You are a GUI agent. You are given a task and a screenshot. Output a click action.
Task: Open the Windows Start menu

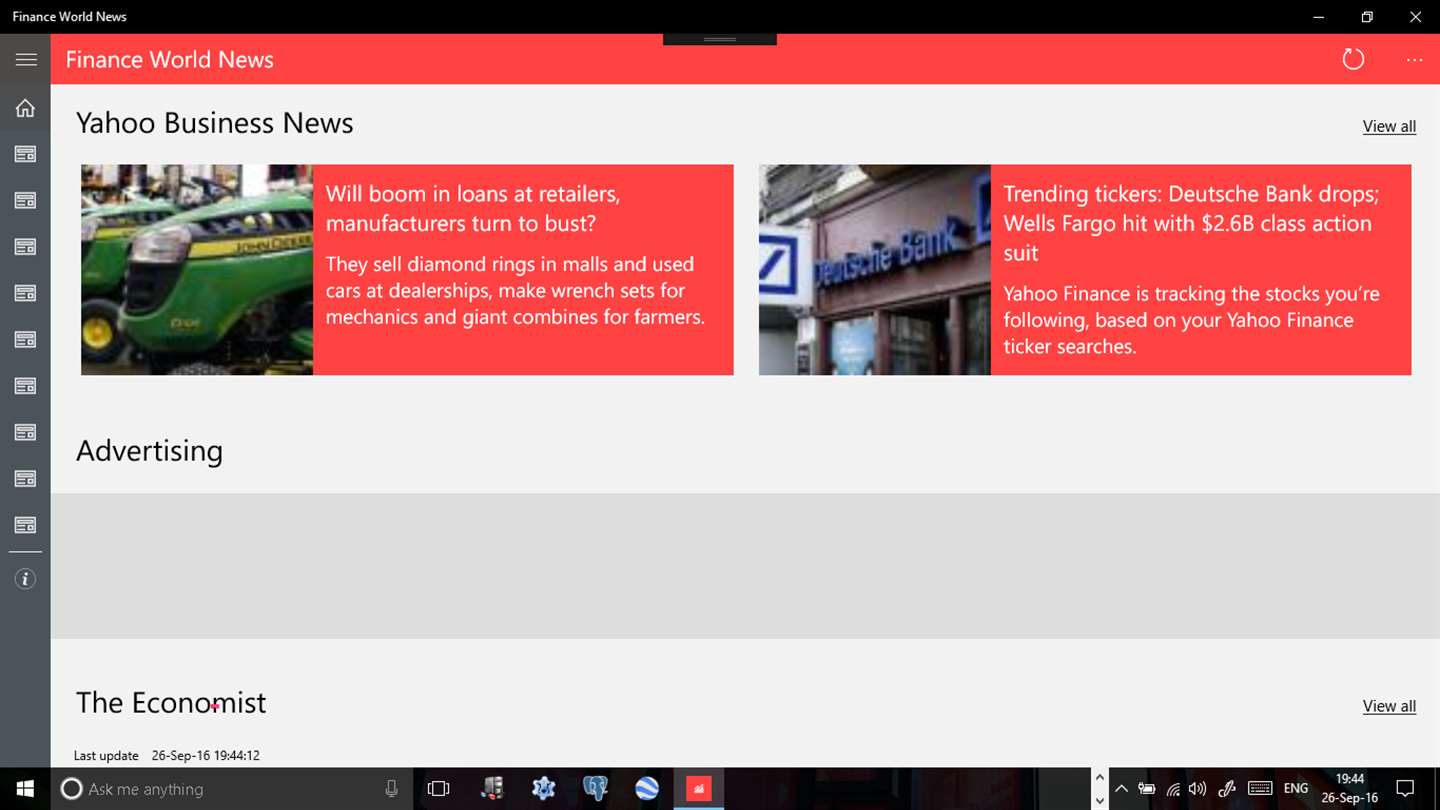[25, 789]
